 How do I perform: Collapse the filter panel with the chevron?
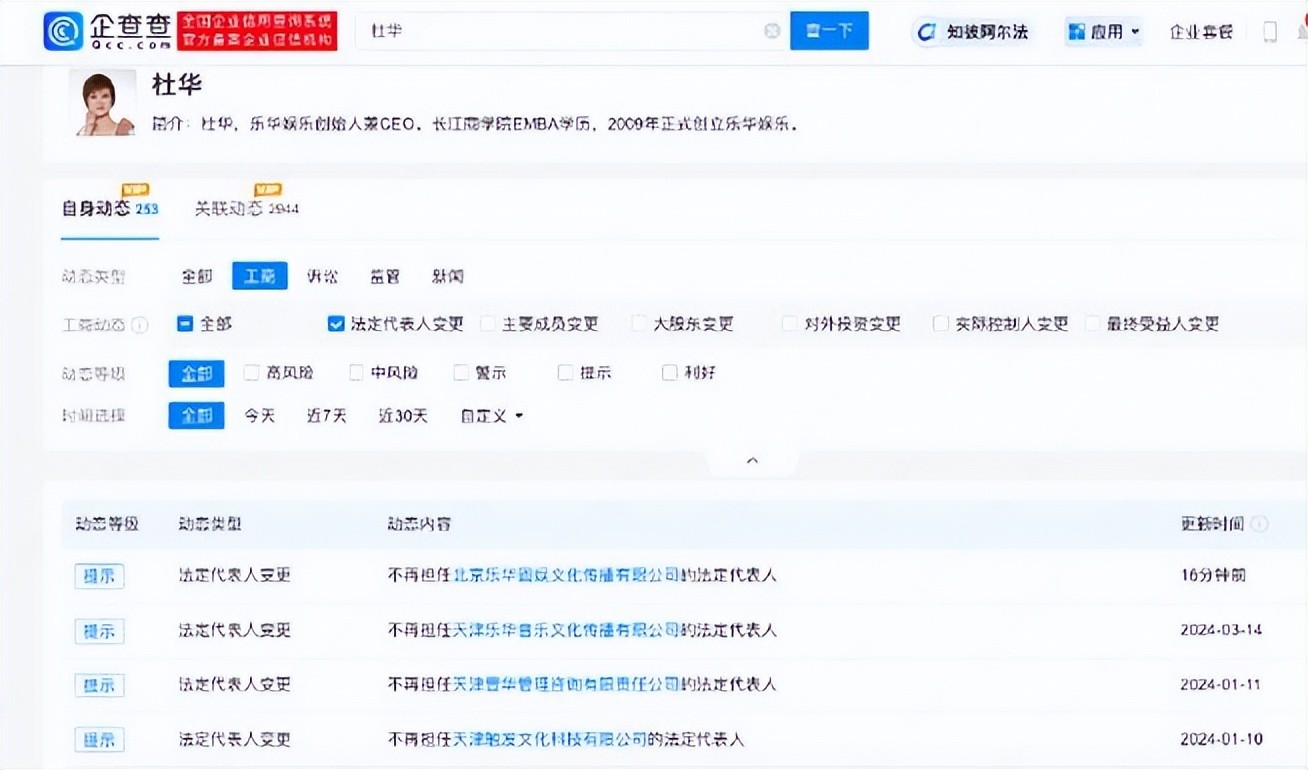point(753,461)
